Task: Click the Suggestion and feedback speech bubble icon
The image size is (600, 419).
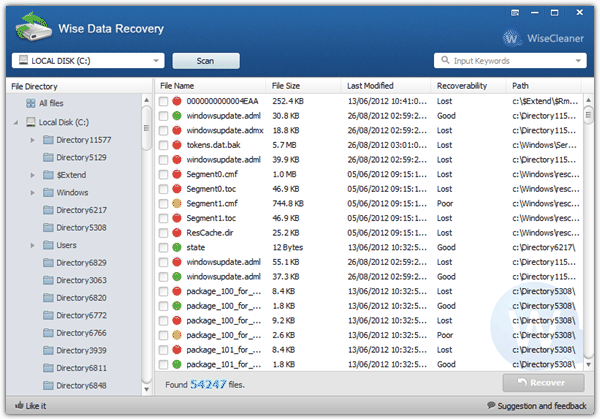Action: pyautogui.click(x=491, y=405)
